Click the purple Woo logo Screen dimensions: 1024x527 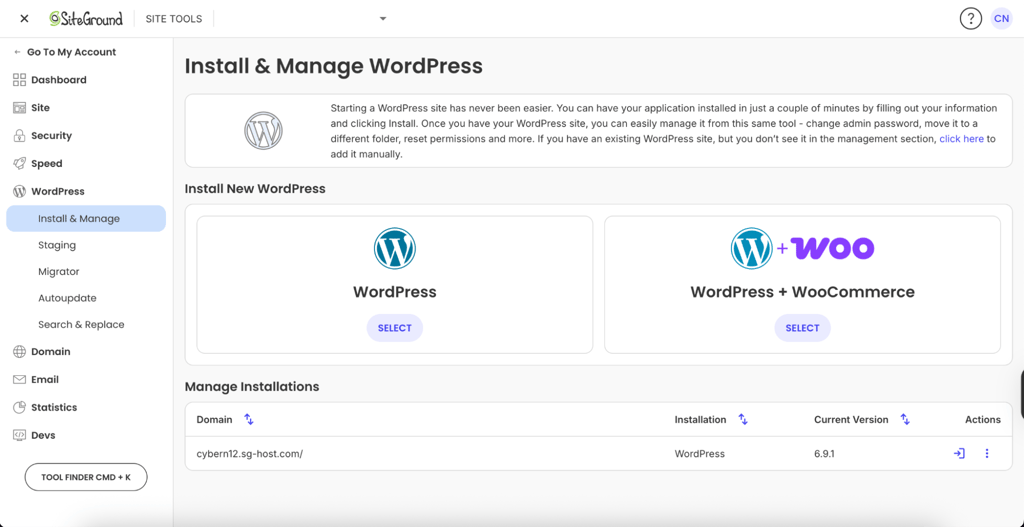(833, 248)
